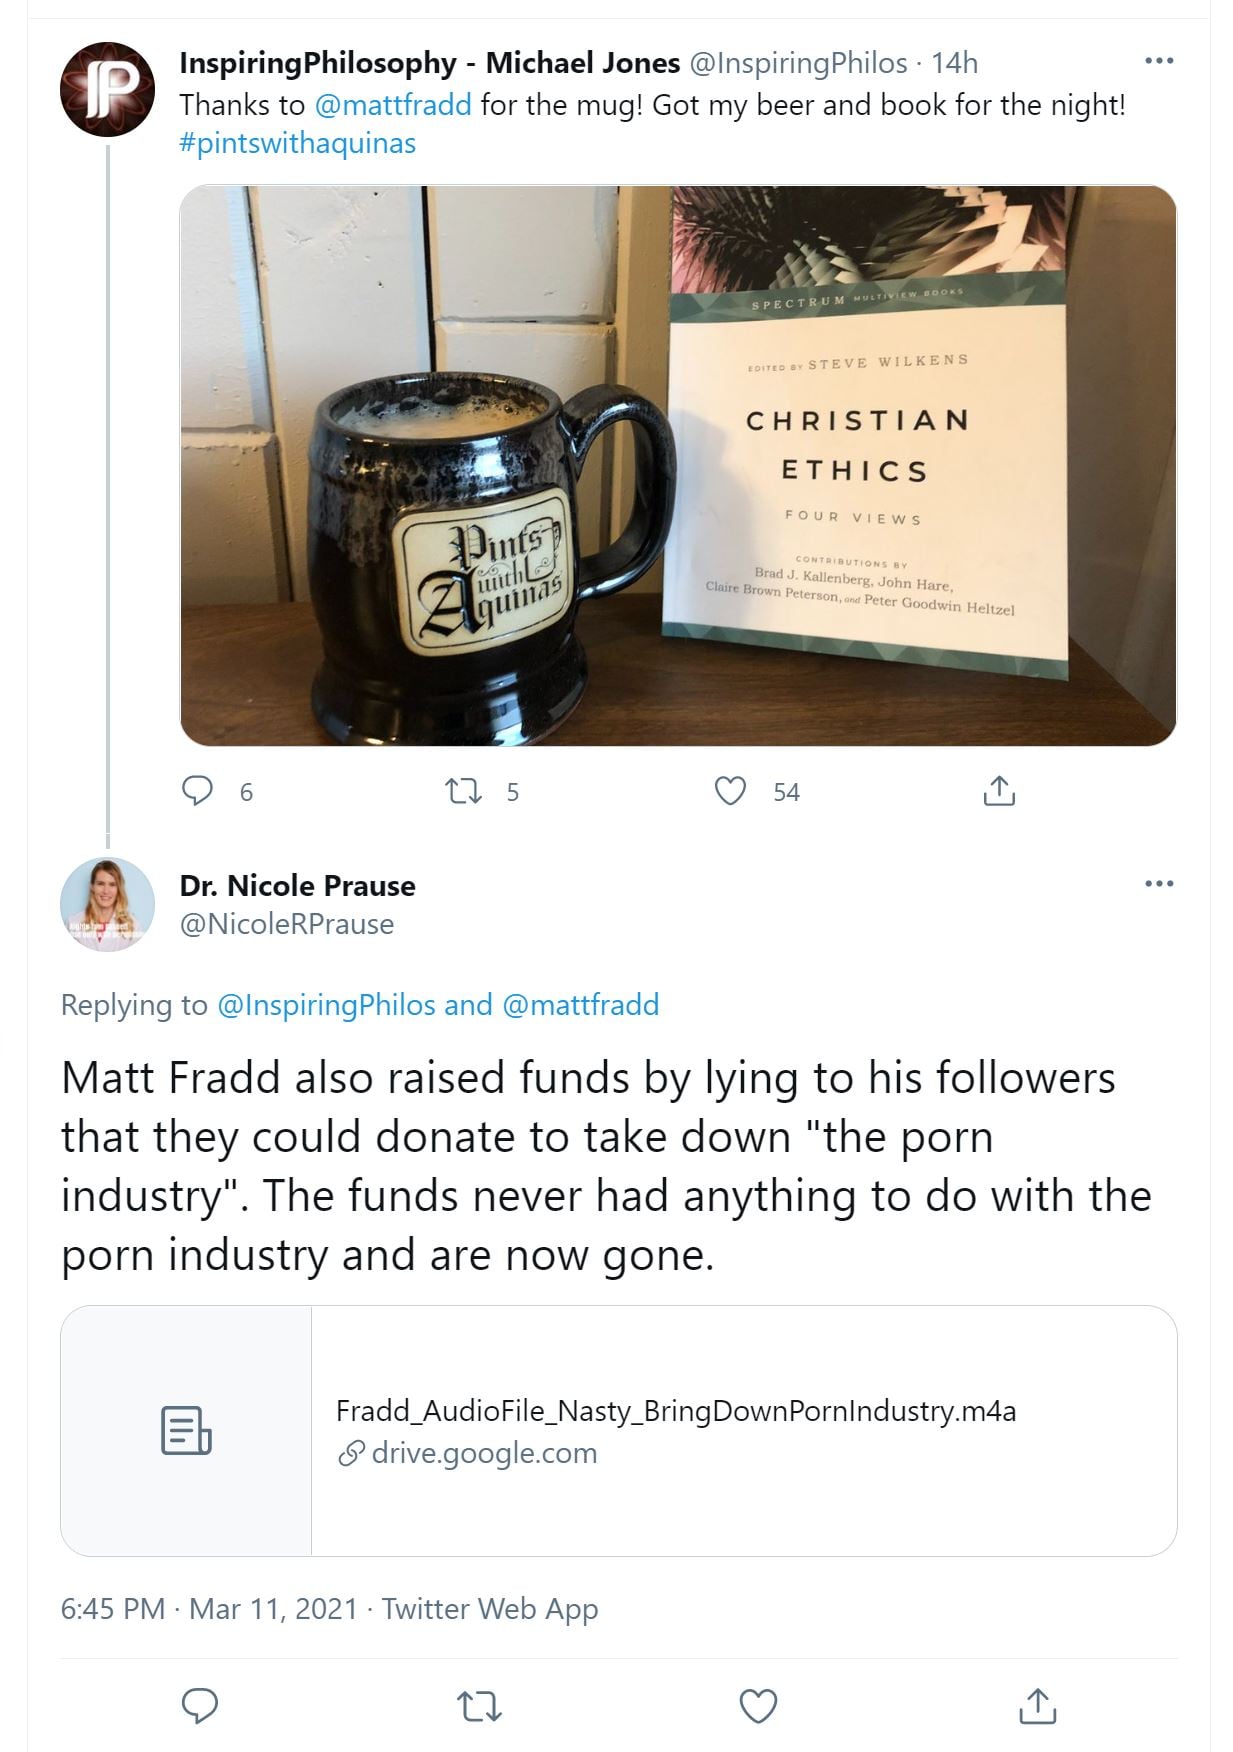This screenshot has width=1233, height=1752.
Task: Retweet Dr. Nicole Prause's reply
Action: coord(479,1706)
